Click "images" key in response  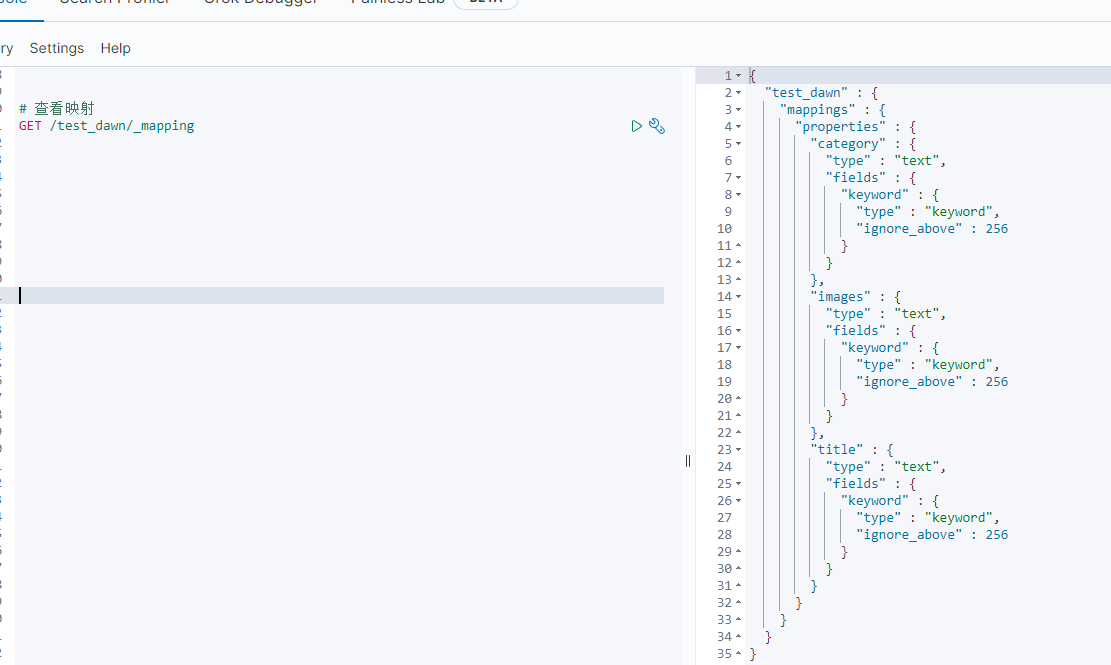pos(840,297)
